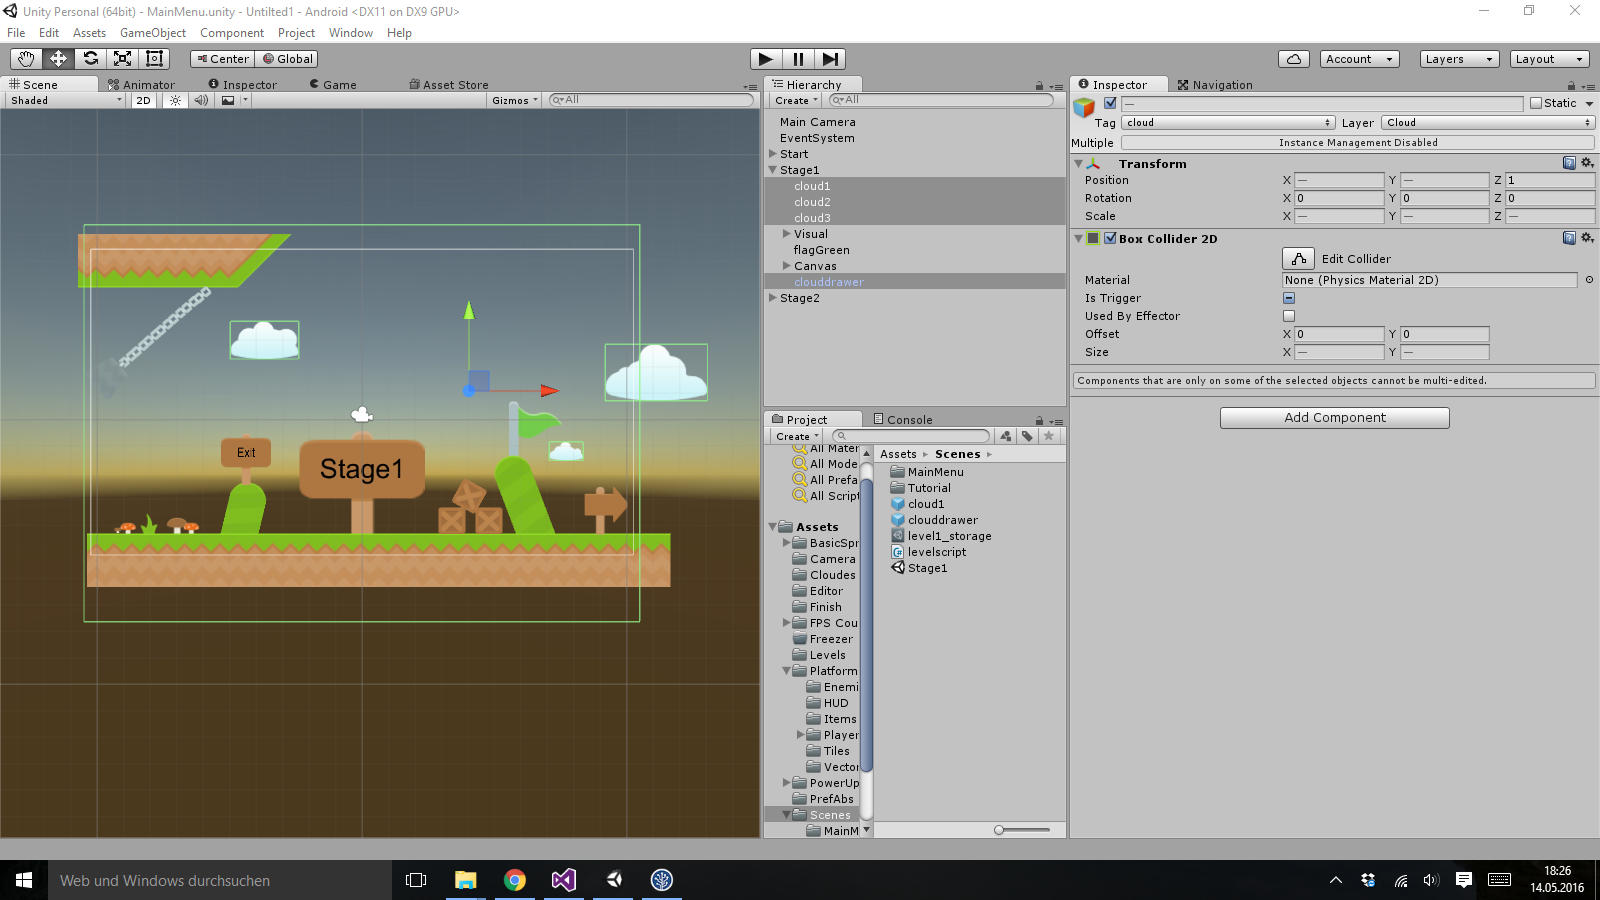Image resolution: width=1600 pixels, height=900 pixels.
Task: Click Material object picker circle
Action: 1589,280
